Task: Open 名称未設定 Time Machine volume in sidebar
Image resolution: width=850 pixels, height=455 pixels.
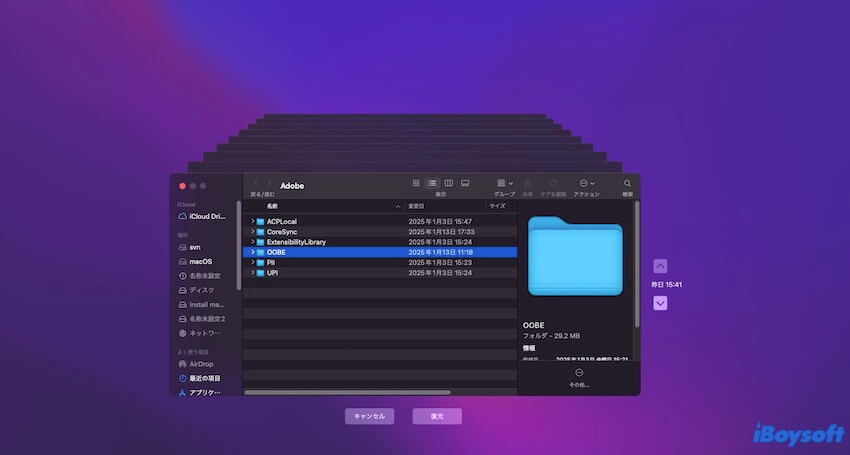Action: 207,276
